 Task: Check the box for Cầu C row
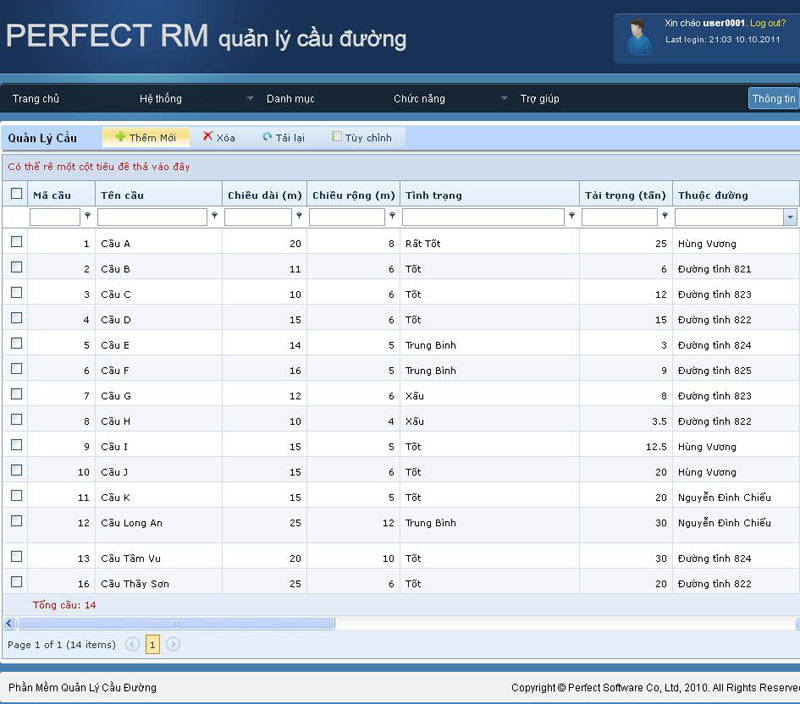[17, 293]
